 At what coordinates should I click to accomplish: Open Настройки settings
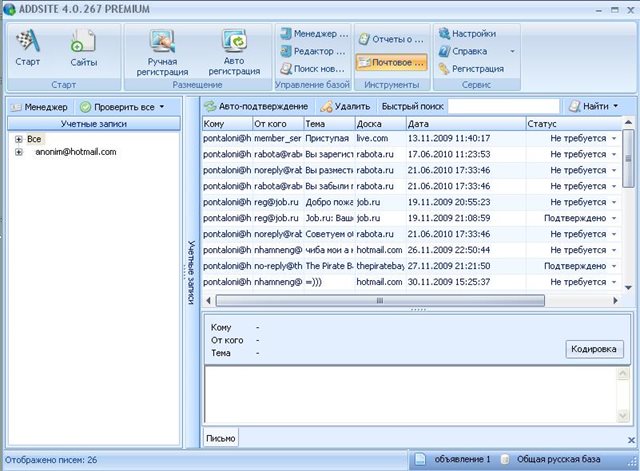click(467, 33)
